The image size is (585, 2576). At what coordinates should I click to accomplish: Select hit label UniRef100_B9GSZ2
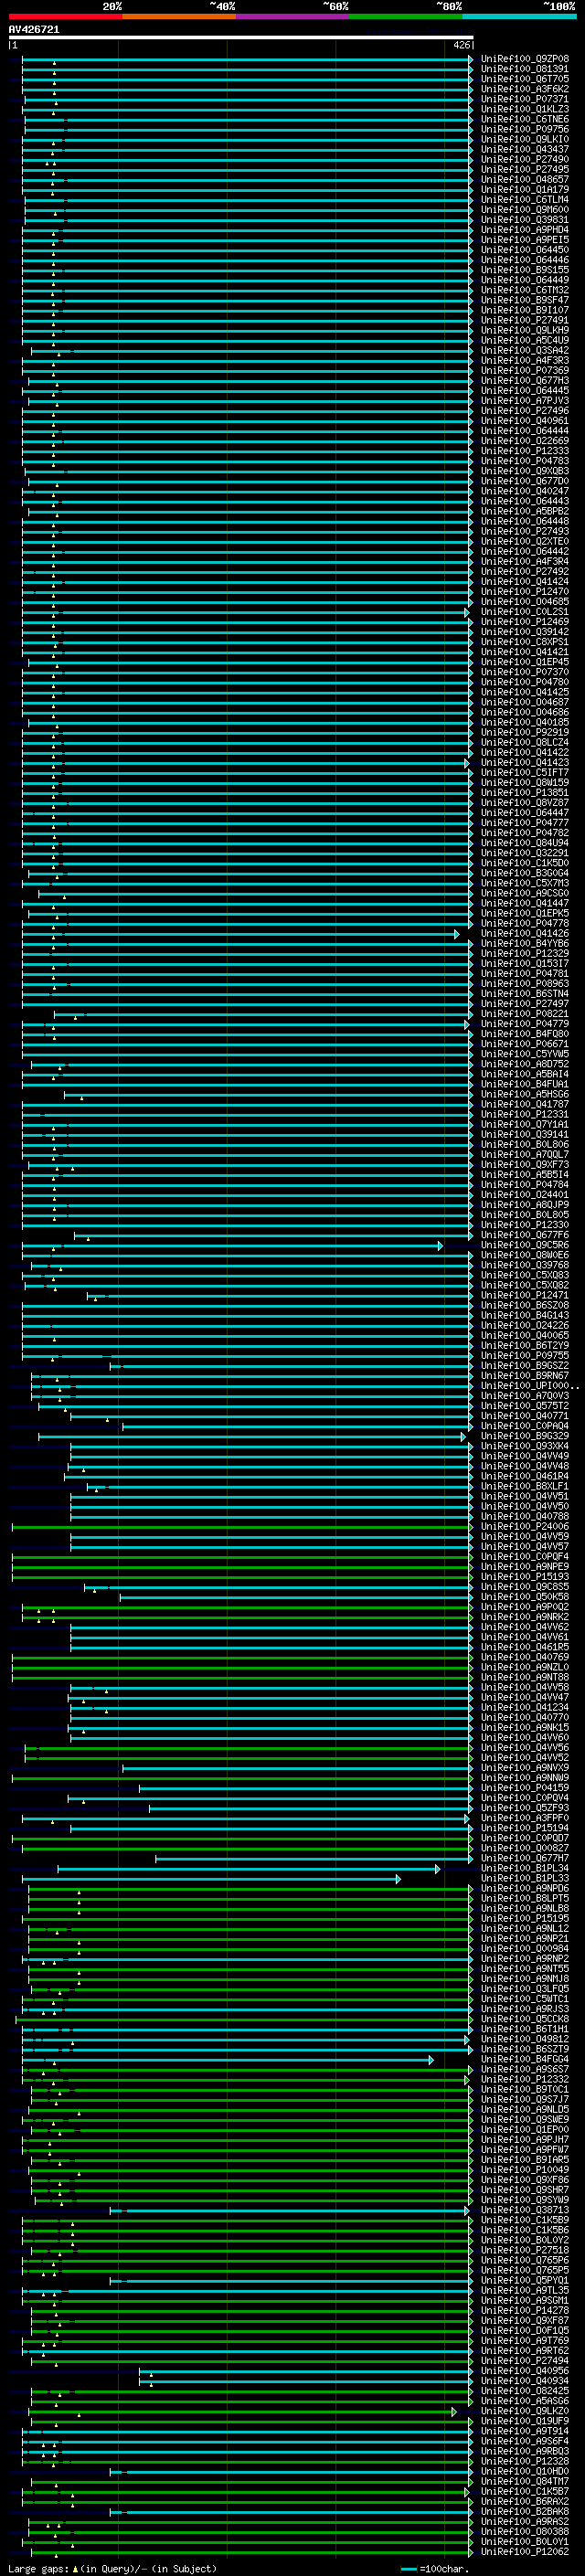point(524,1365)
